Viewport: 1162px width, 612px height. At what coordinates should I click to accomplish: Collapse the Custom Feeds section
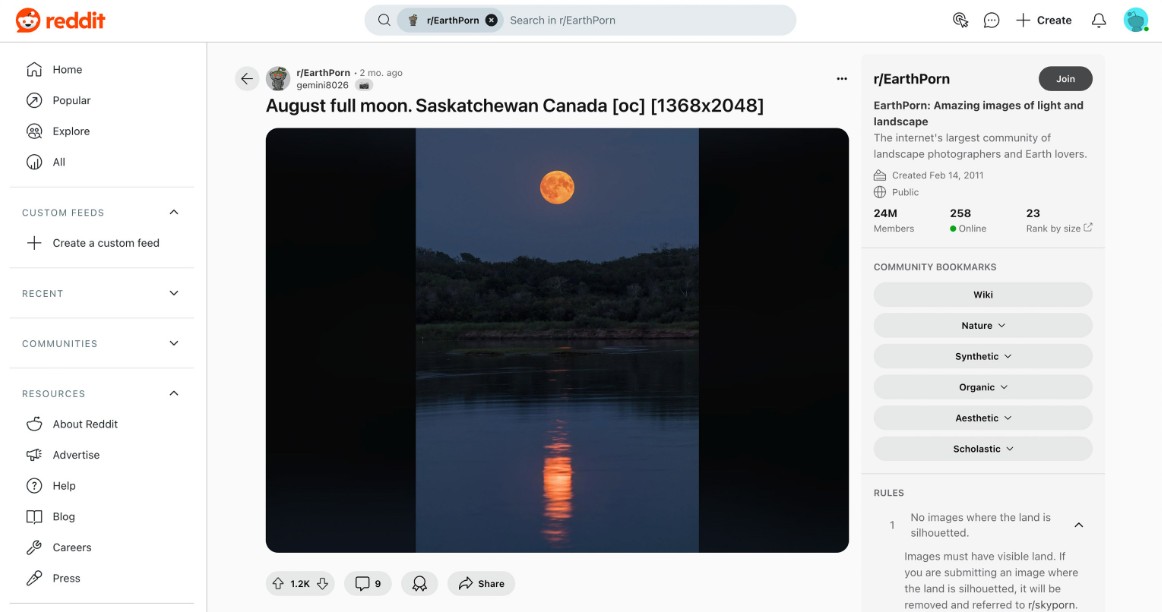pos(174,212)
